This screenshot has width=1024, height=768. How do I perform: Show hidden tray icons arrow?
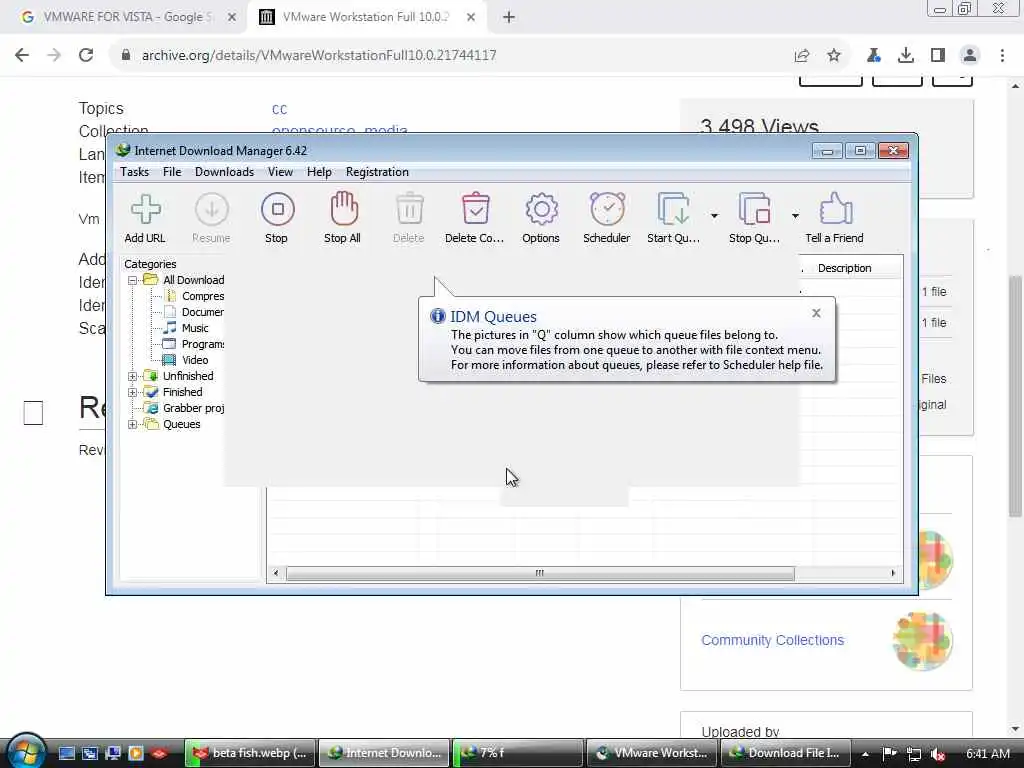tap(865, 754)
